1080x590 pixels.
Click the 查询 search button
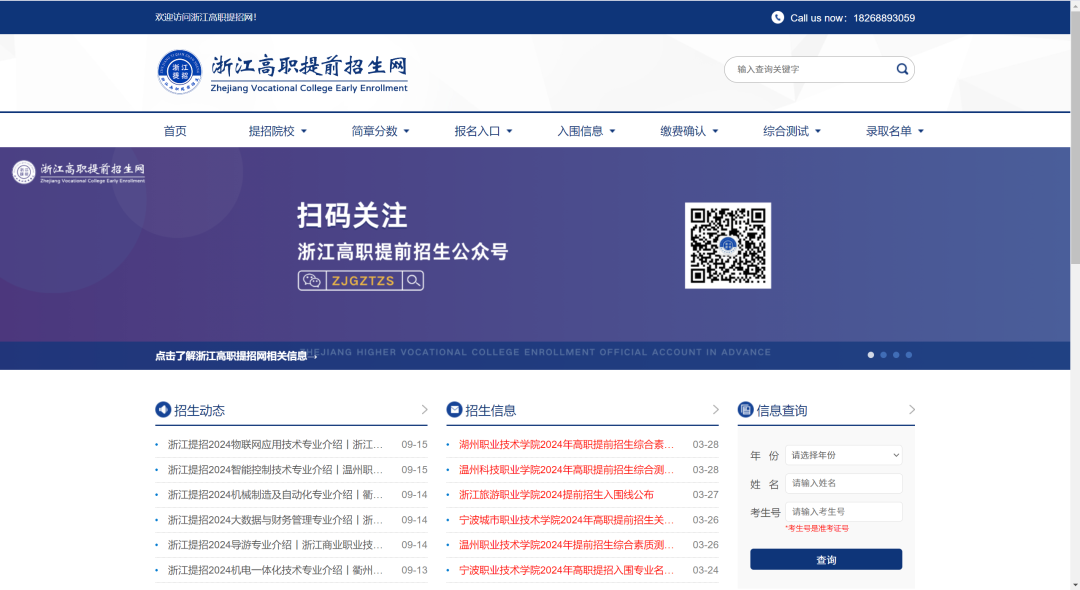826,560
